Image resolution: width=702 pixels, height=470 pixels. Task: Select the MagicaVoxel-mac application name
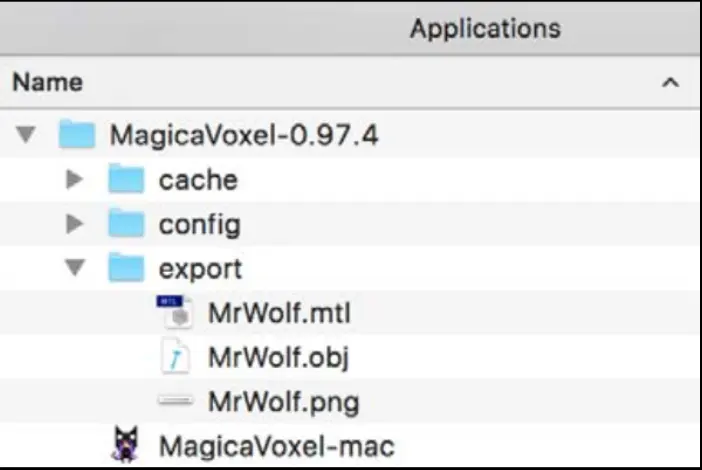277,446
